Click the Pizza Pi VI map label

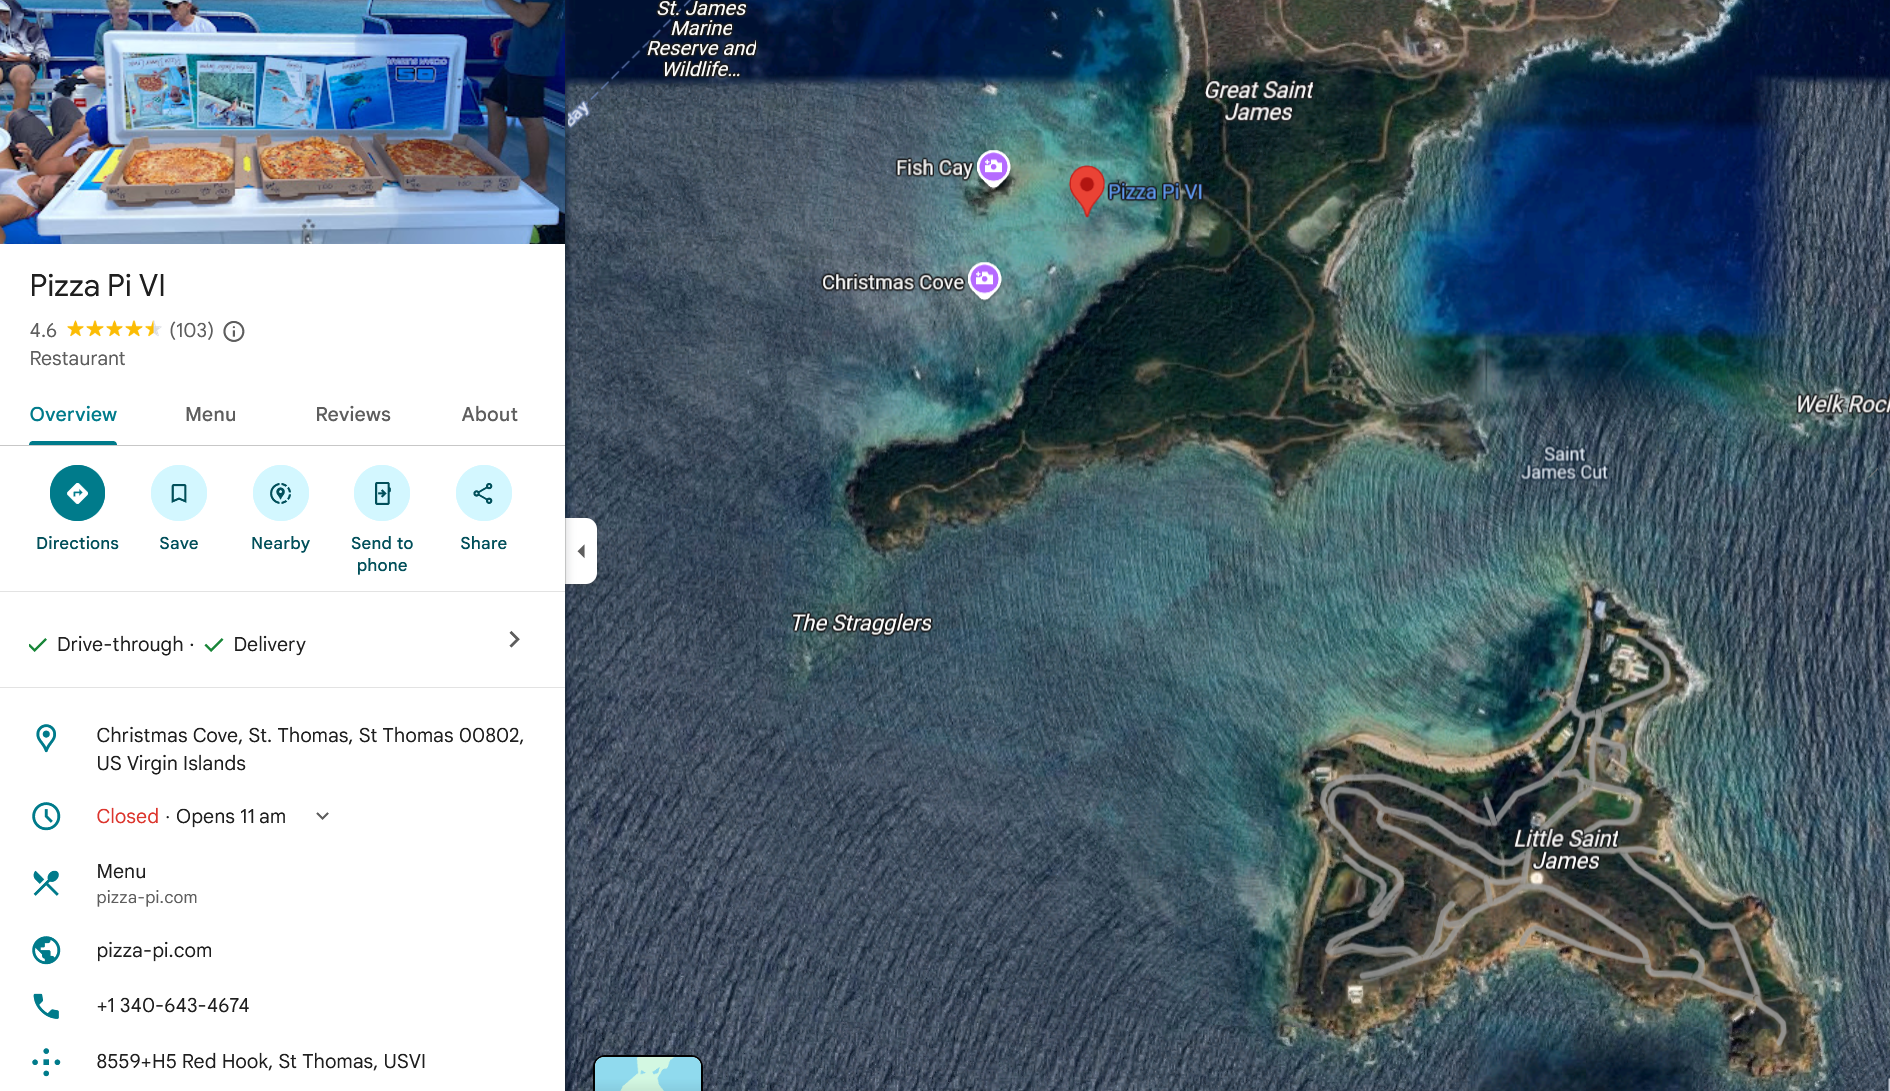1155,192
